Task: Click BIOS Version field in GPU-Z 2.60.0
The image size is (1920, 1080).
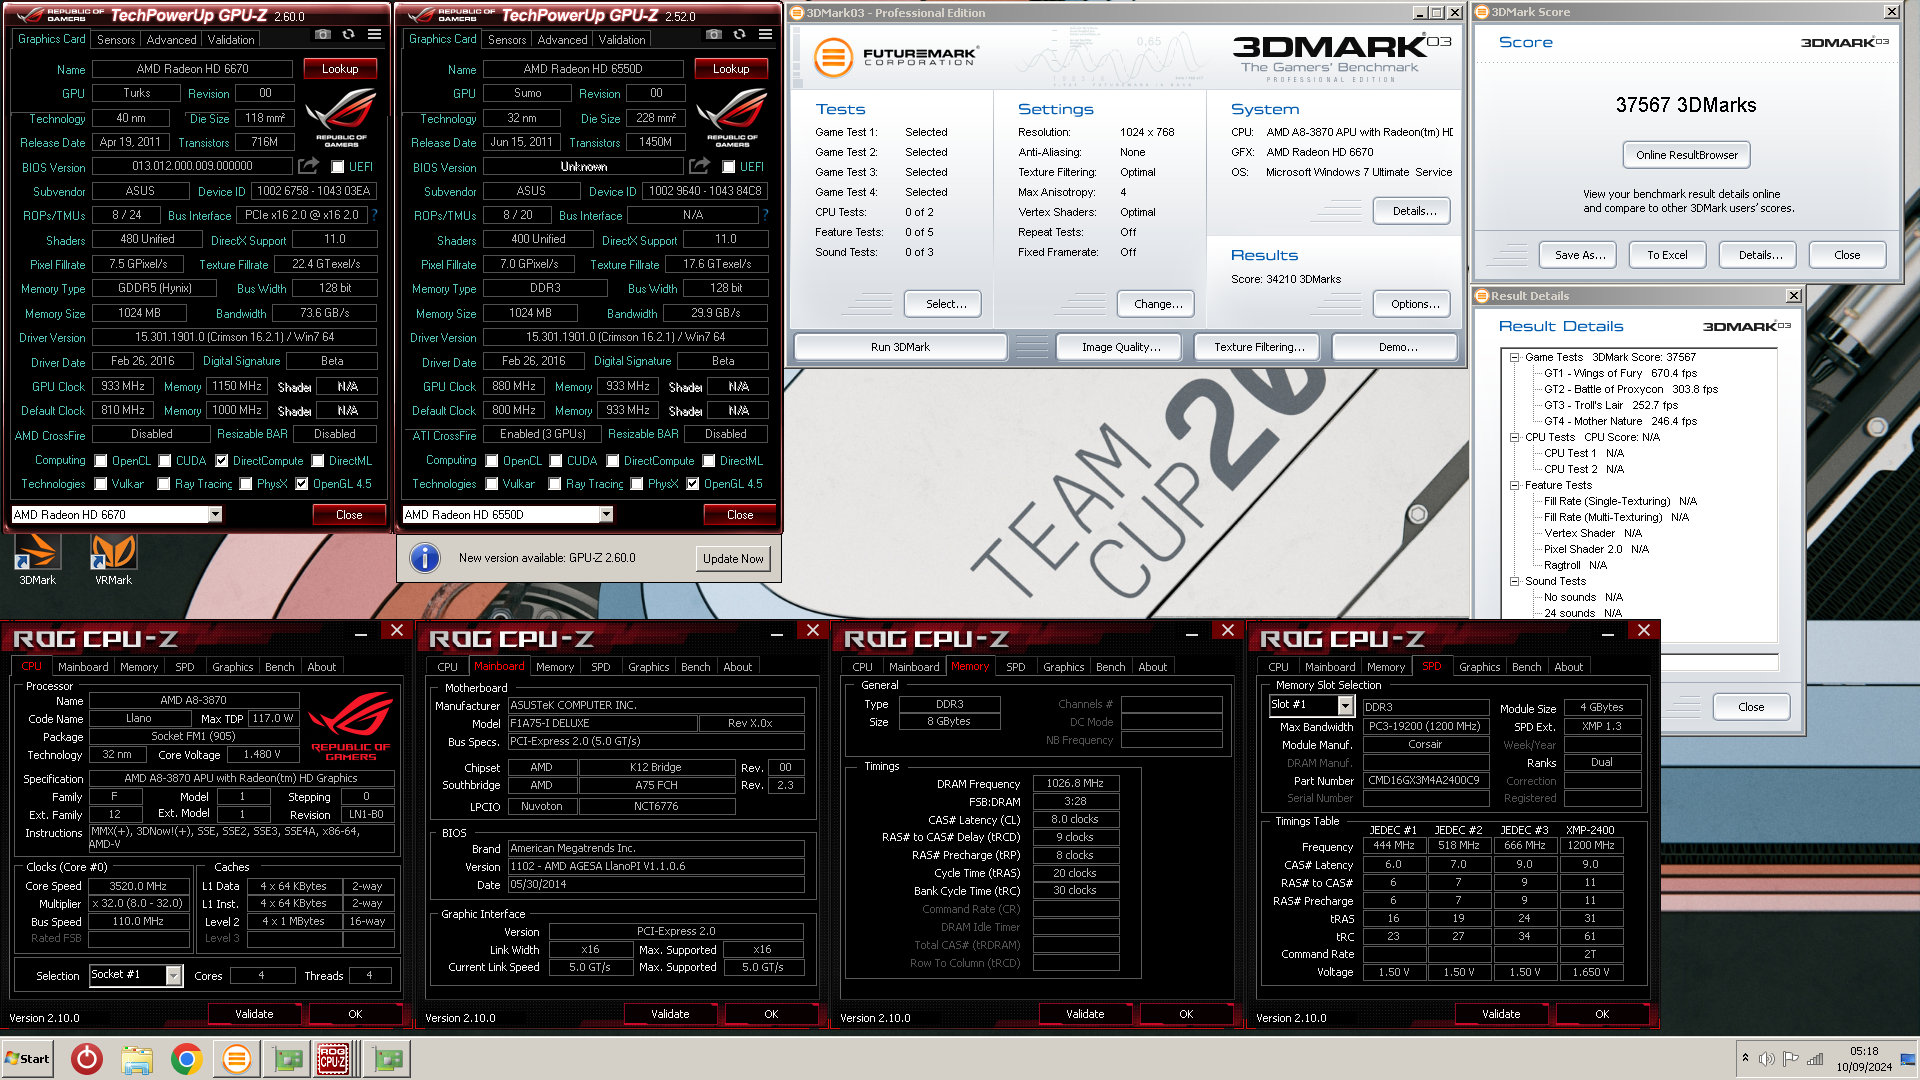Action: pos(193,166)
